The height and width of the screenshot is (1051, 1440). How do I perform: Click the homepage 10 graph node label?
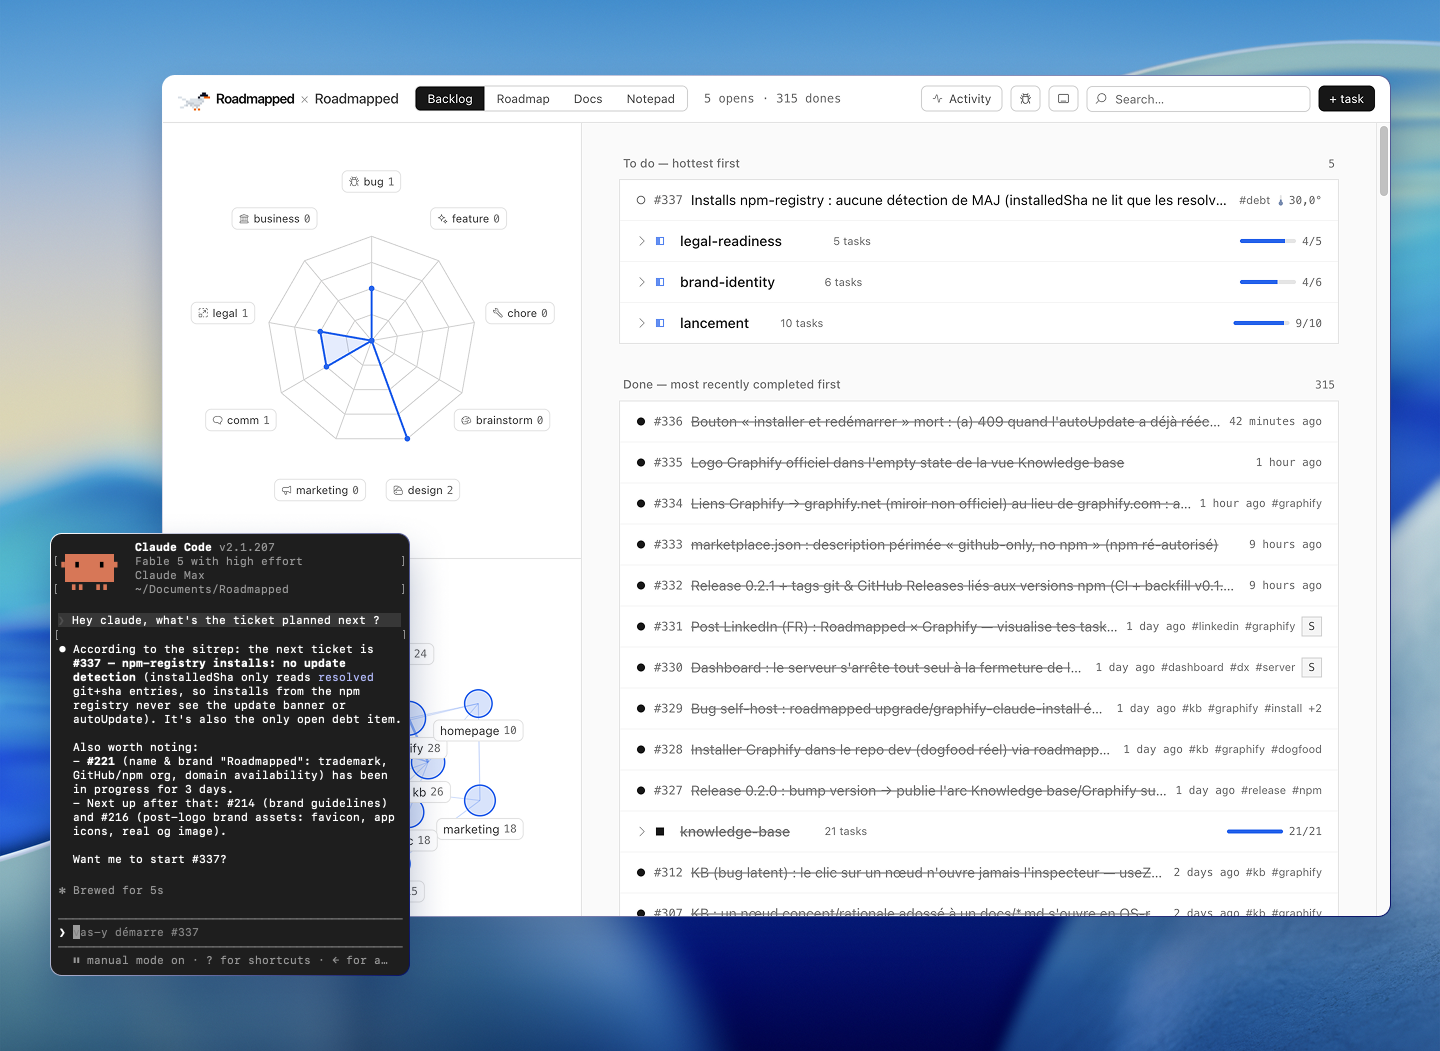click(478, 731)
